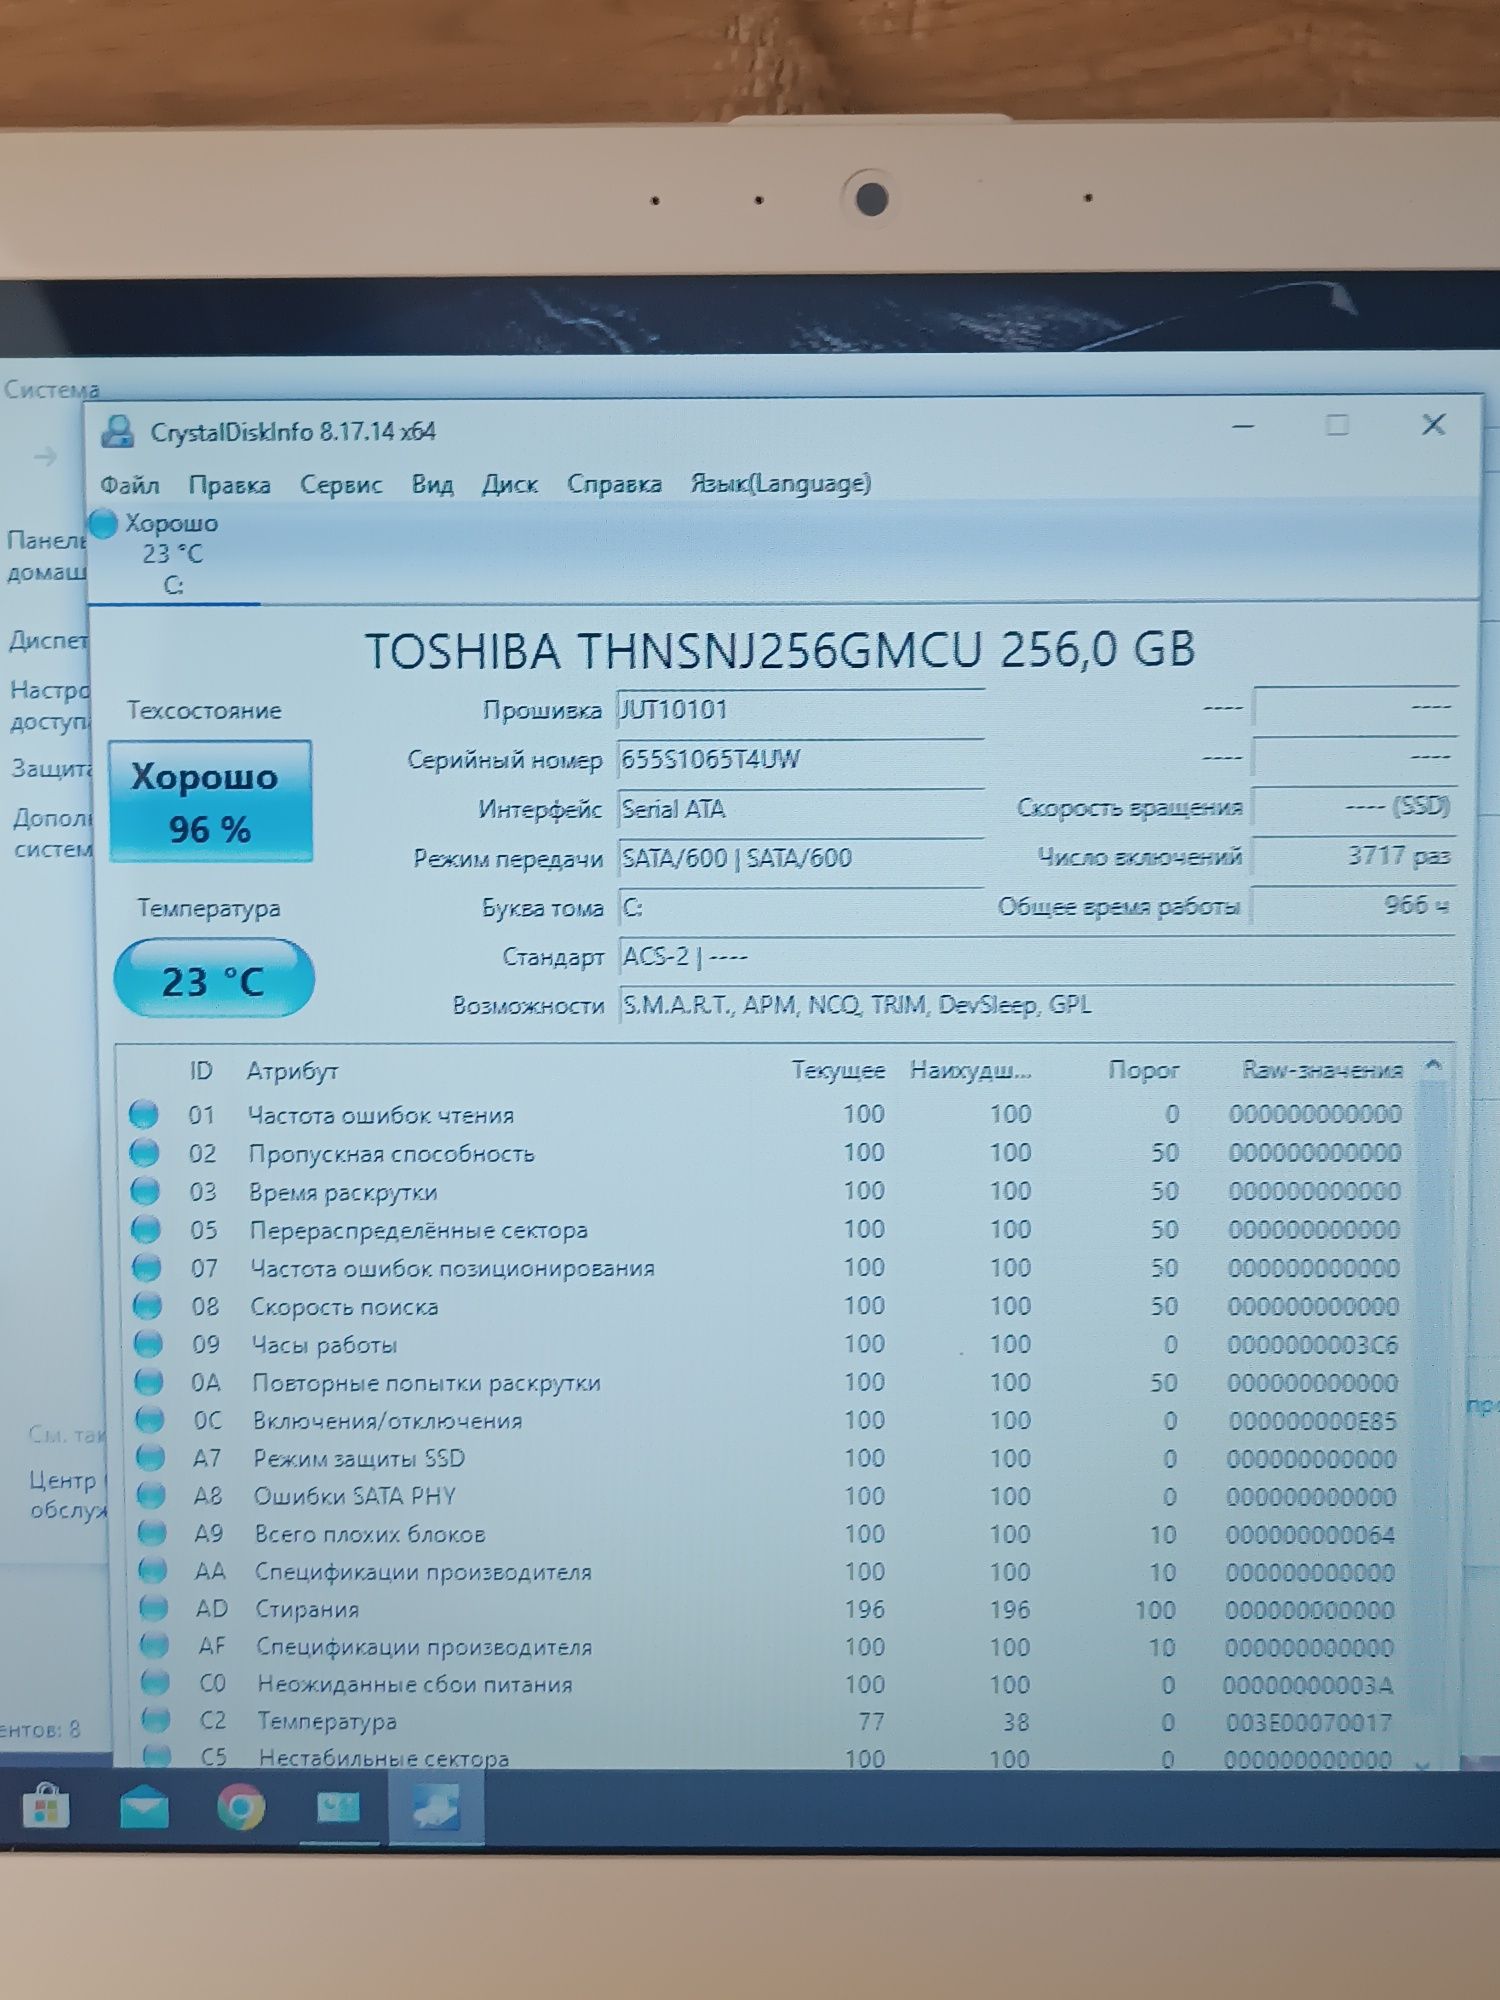Click the SMART list scrollbar up arrow
The height and width of the screenshot is (2000, 1500).
point(1433,1066)
